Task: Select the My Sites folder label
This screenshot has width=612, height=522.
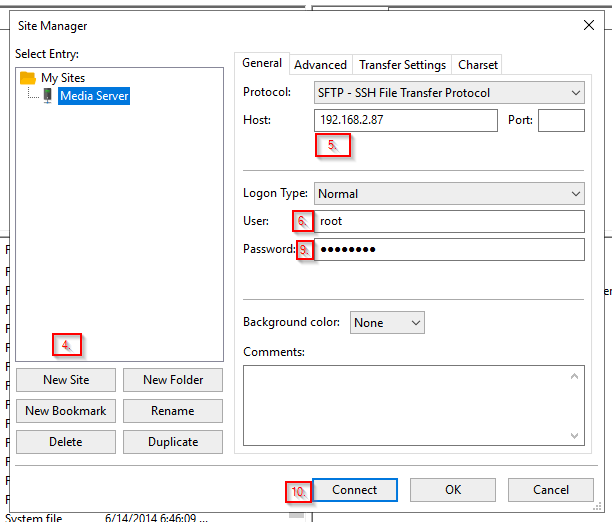Action: [x=63, y=78]
